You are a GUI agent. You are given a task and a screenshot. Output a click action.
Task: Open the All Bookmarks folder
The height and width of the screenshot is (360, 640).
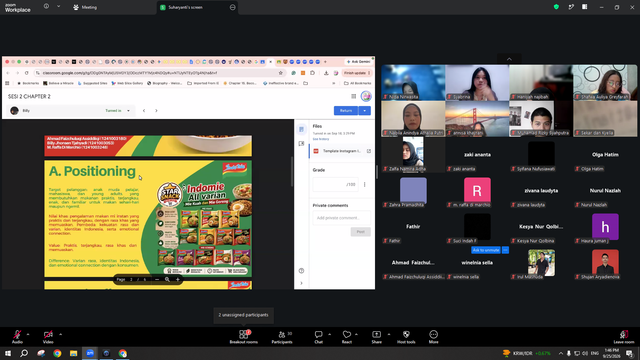pos(357,83)
